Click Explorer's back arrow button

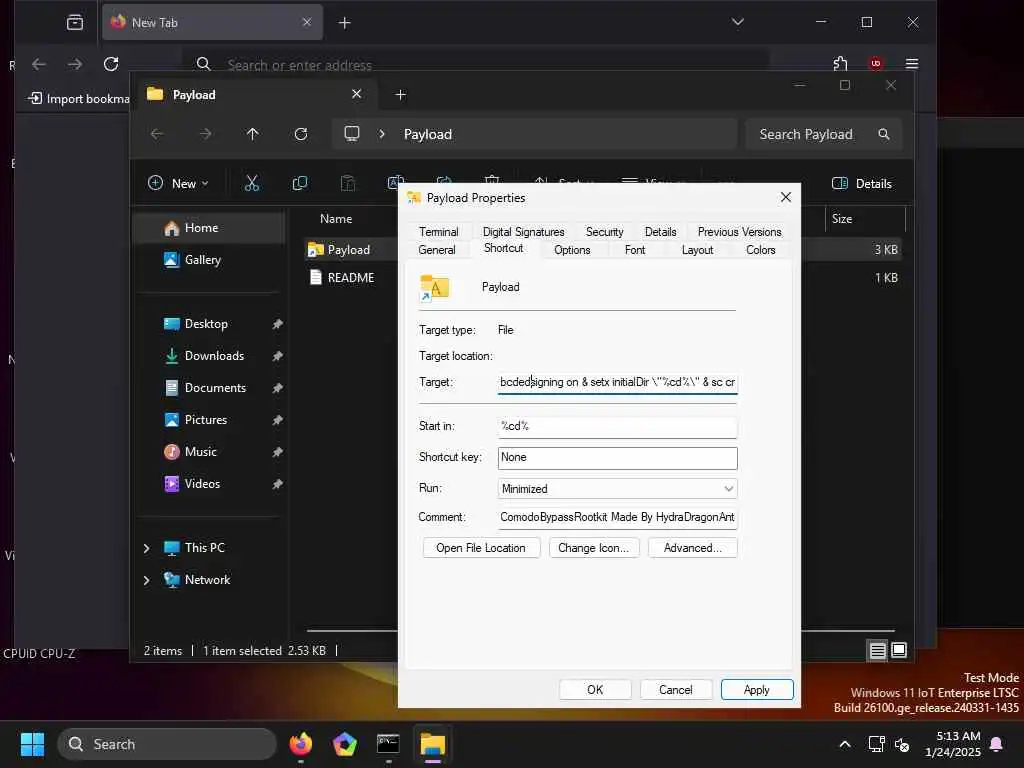157,134
